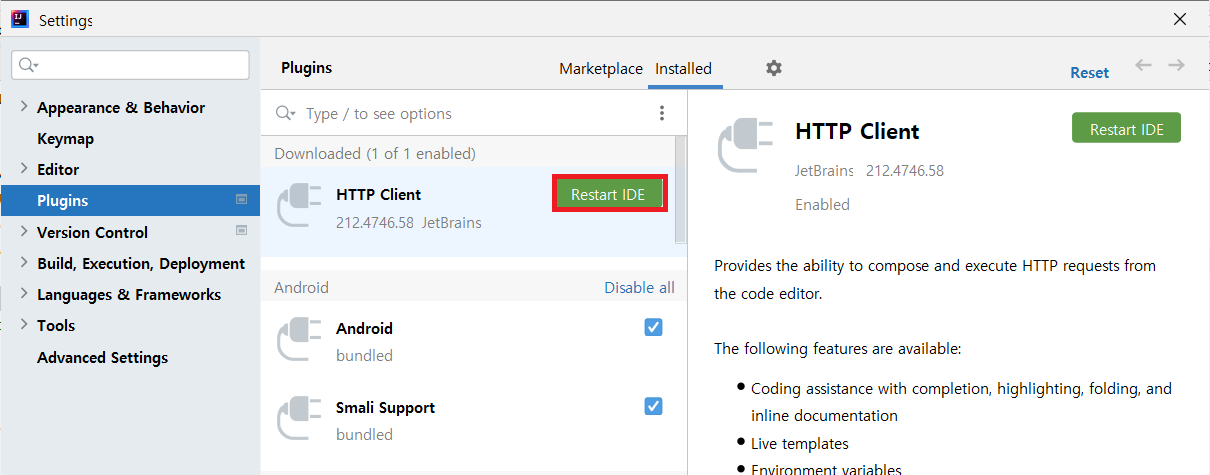Click project-level marker icon beside Plugins
Viewport: 1210px width, 475px height.
(241, 200)
